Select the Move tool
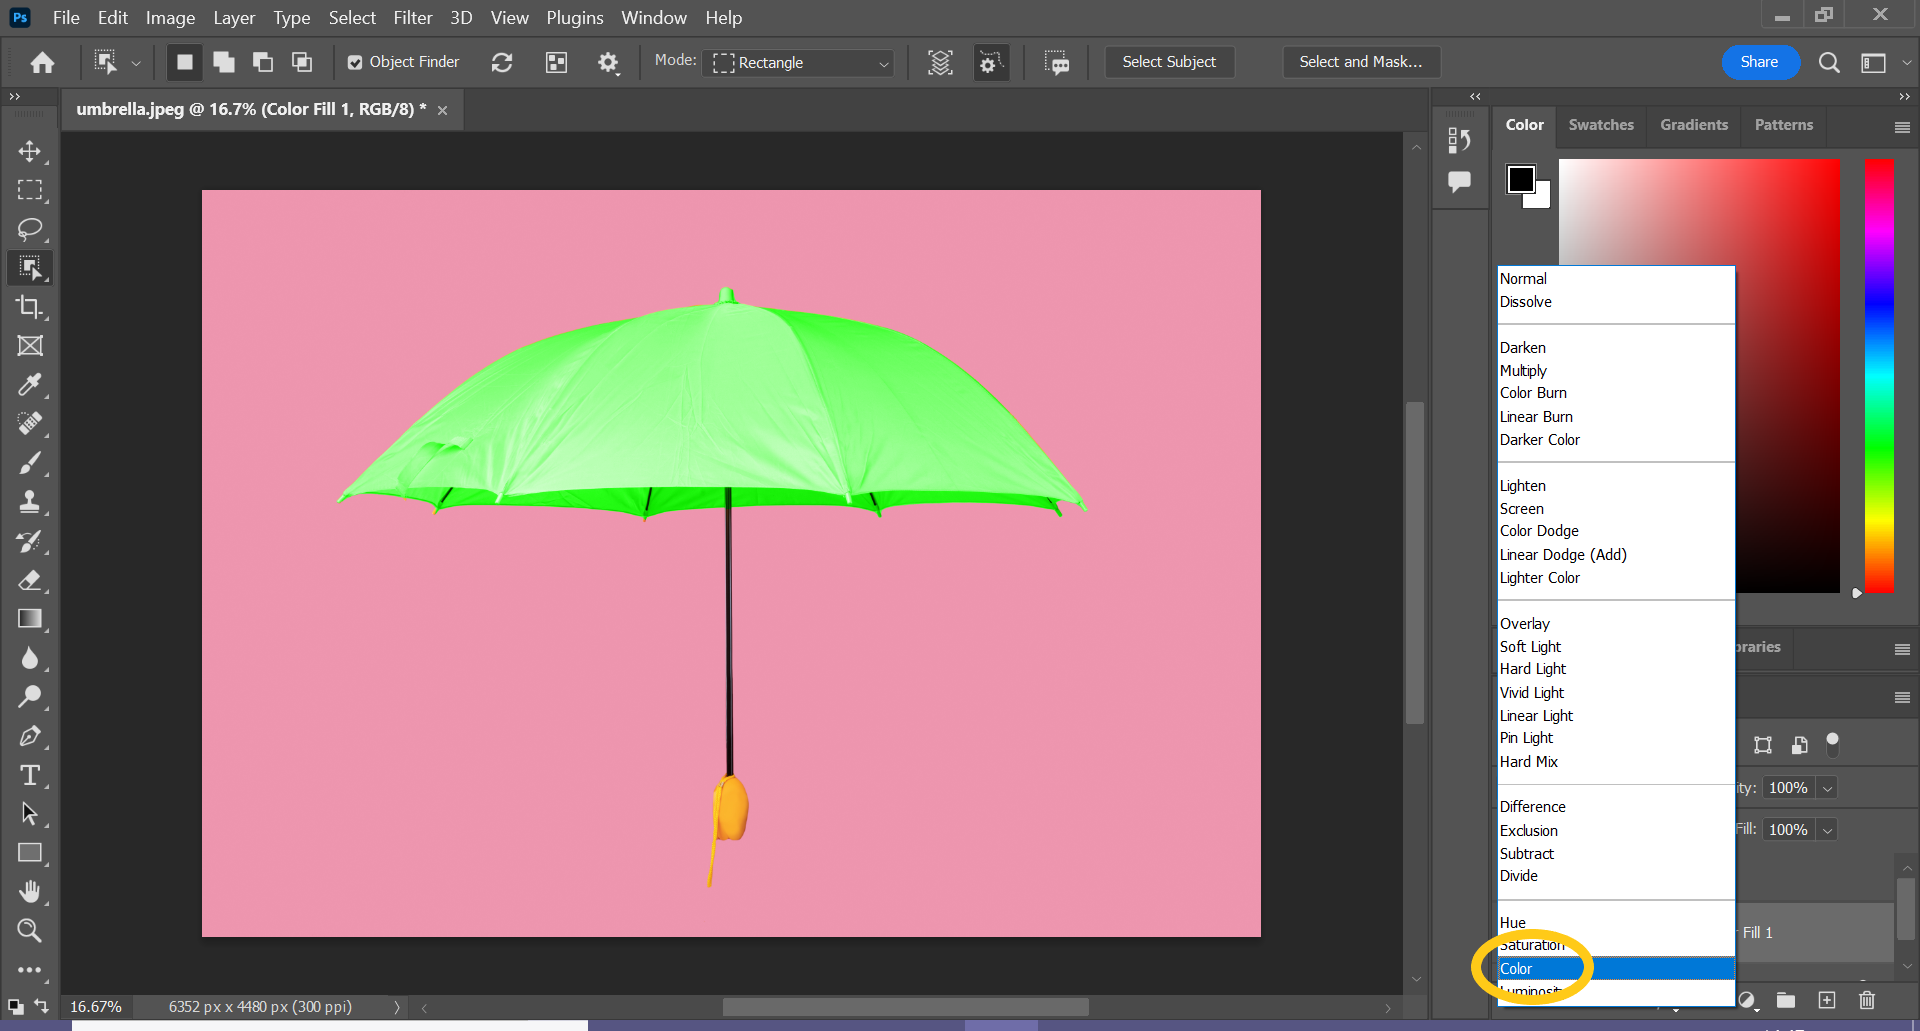Screen dimensions: 1920x1031 click(x=30, y=151)
